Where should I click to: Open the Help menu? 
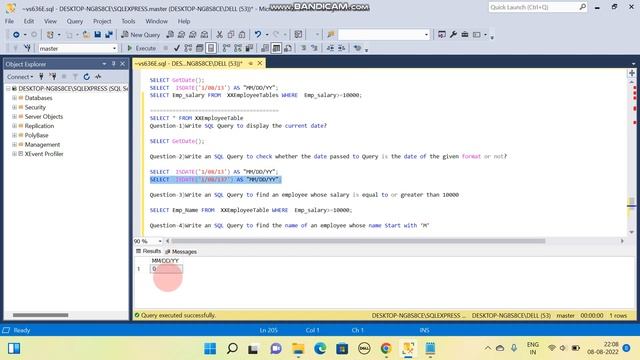[x=184, y=21]
